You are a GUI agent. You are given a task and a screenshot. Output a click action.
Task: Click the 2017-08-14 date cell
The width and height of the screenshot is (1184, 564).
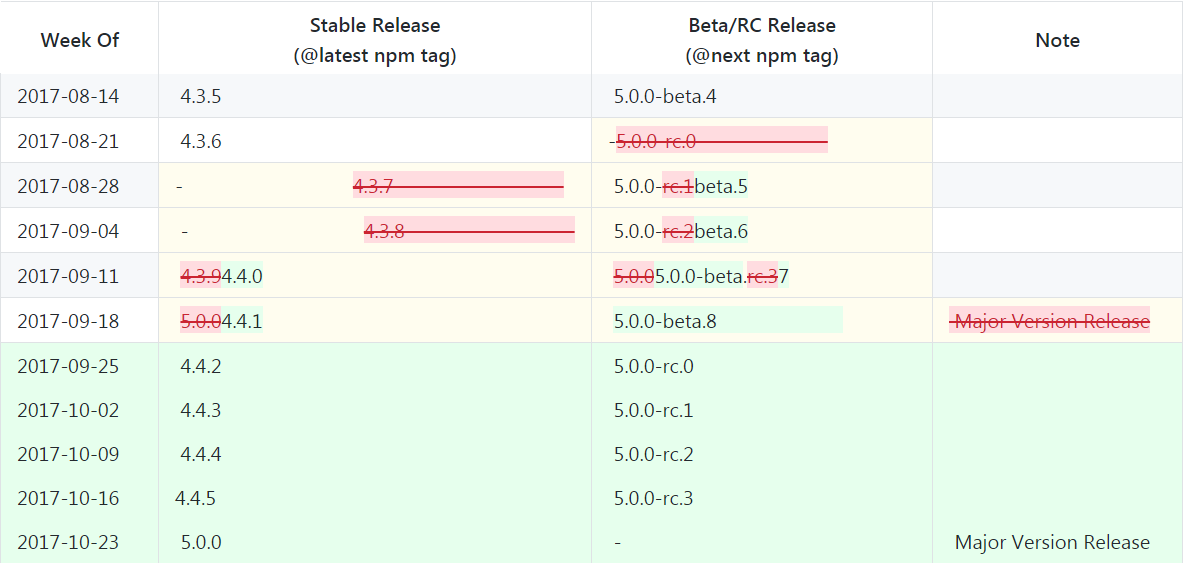[x=68, y=97]
